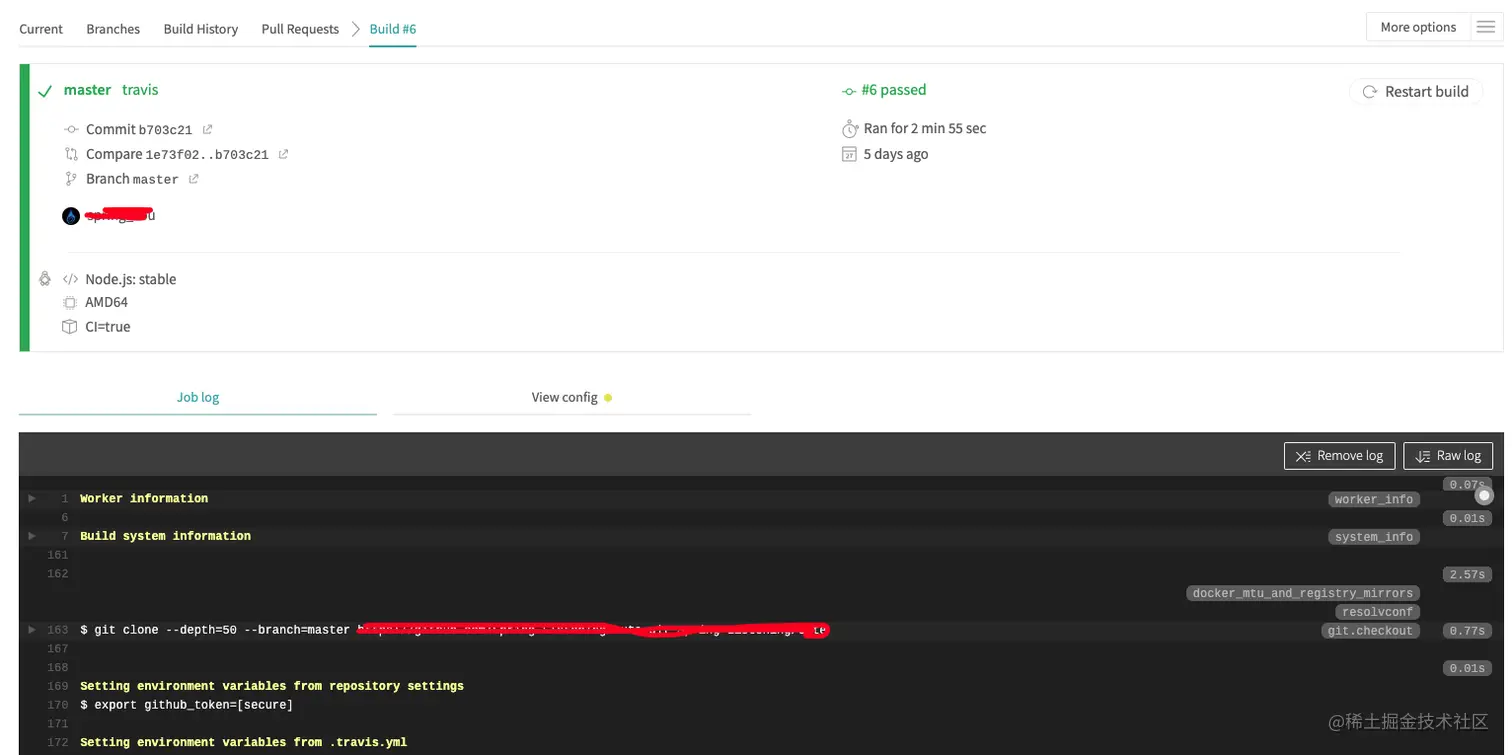The width and height of the screenshot is (1512, 755).
Task: Click the Remove log button
Action: (x=1340, y=455)
